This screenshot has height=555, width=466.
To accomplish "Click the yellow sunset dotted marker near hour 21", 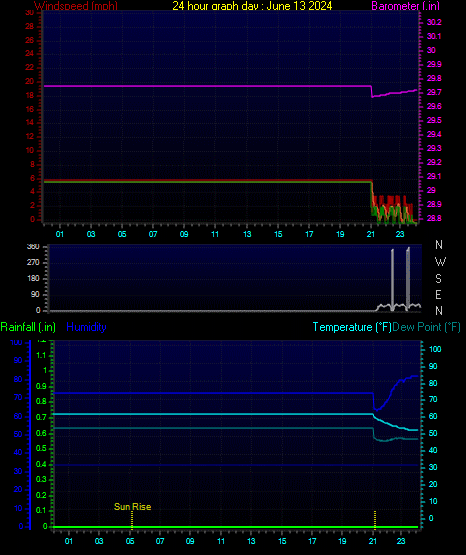I will click(x=375, y=519).
